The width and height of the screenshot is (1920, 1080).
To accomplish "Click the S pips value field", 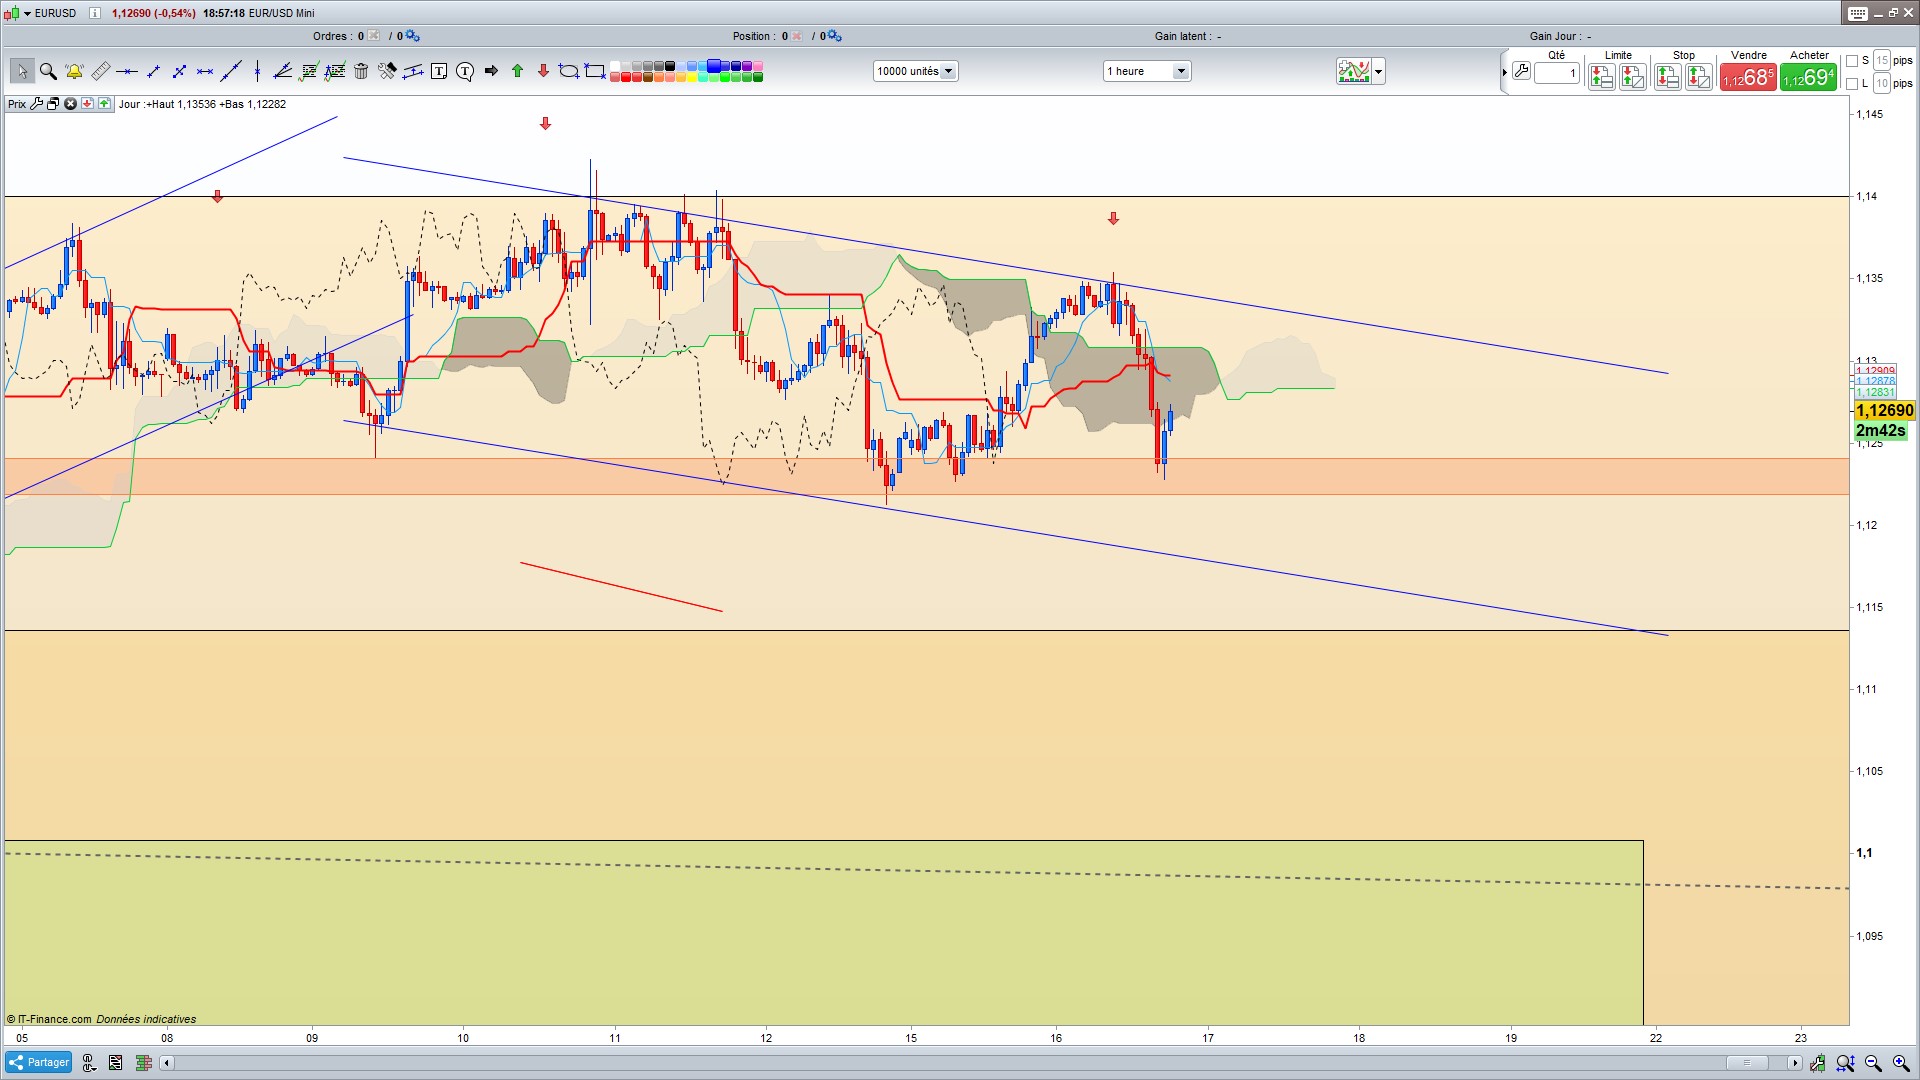I will coord(1882,61).
